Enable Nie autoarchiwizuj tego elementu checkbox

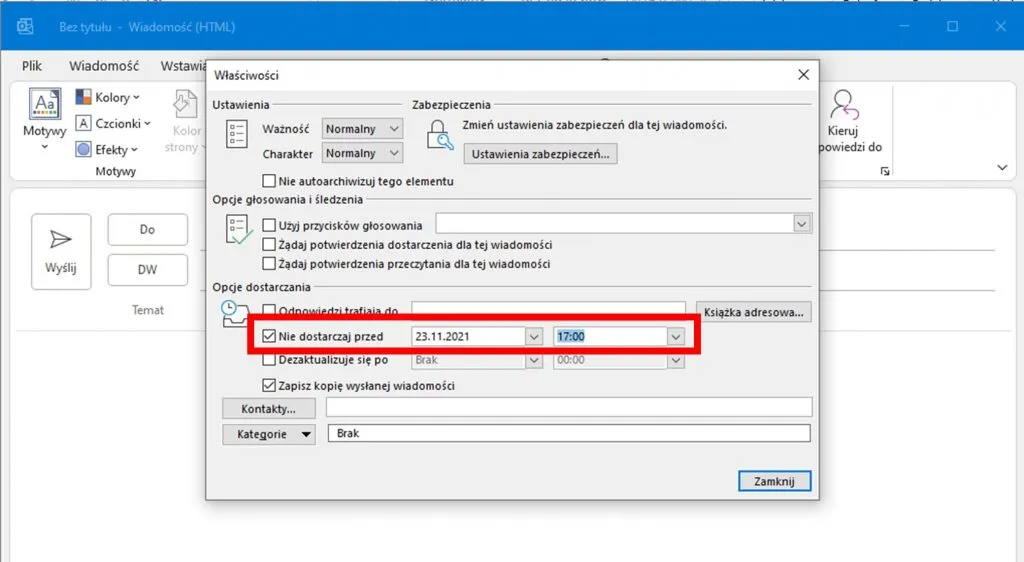pyautogui.click(x=268, y=182)
